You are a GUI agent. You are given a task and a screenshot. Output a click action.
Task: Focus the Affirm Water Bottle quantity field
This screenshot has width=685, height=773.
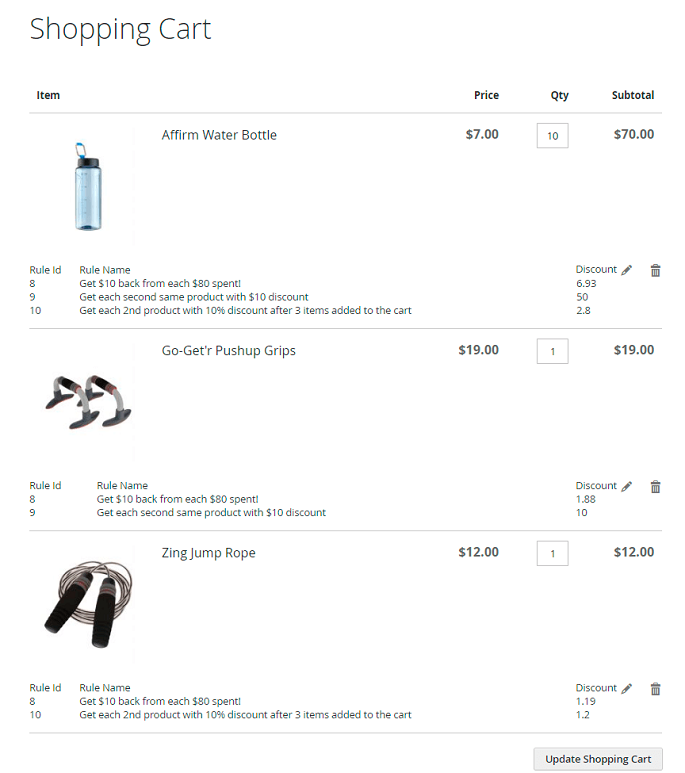click(x=552, y=136)
